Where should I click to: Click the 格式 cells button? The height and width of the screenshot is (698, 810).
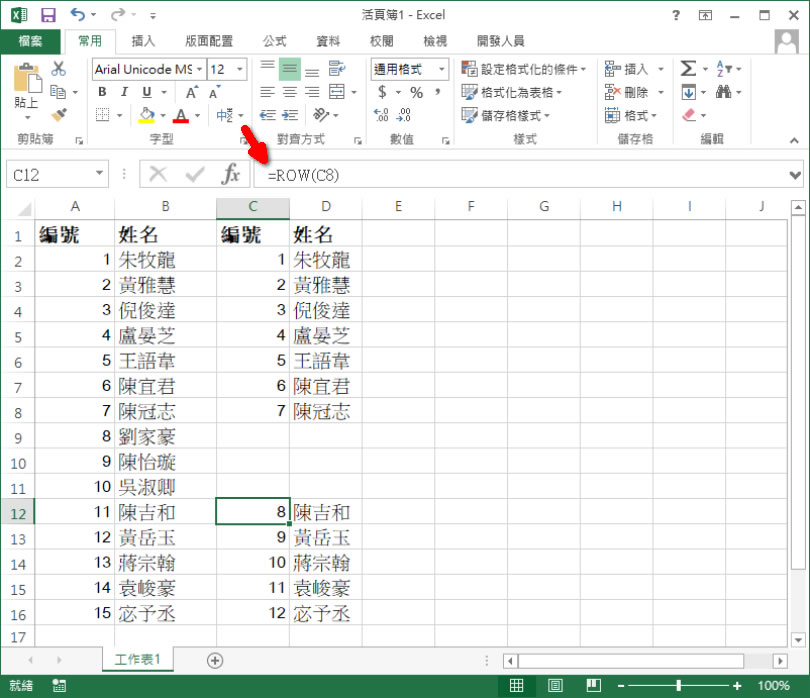631,115
